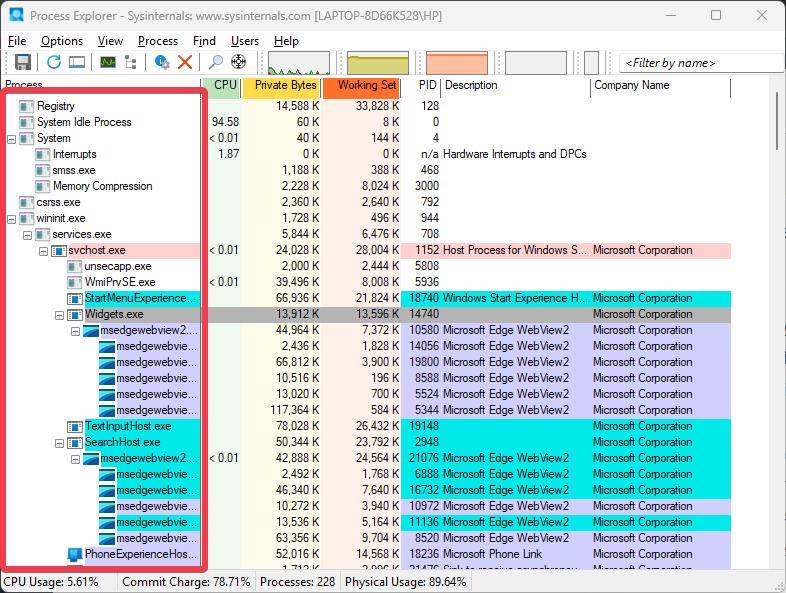This screenshot has width=786, height=593.
Task: Sort by the CPU column header
Action: pos(225,86)
